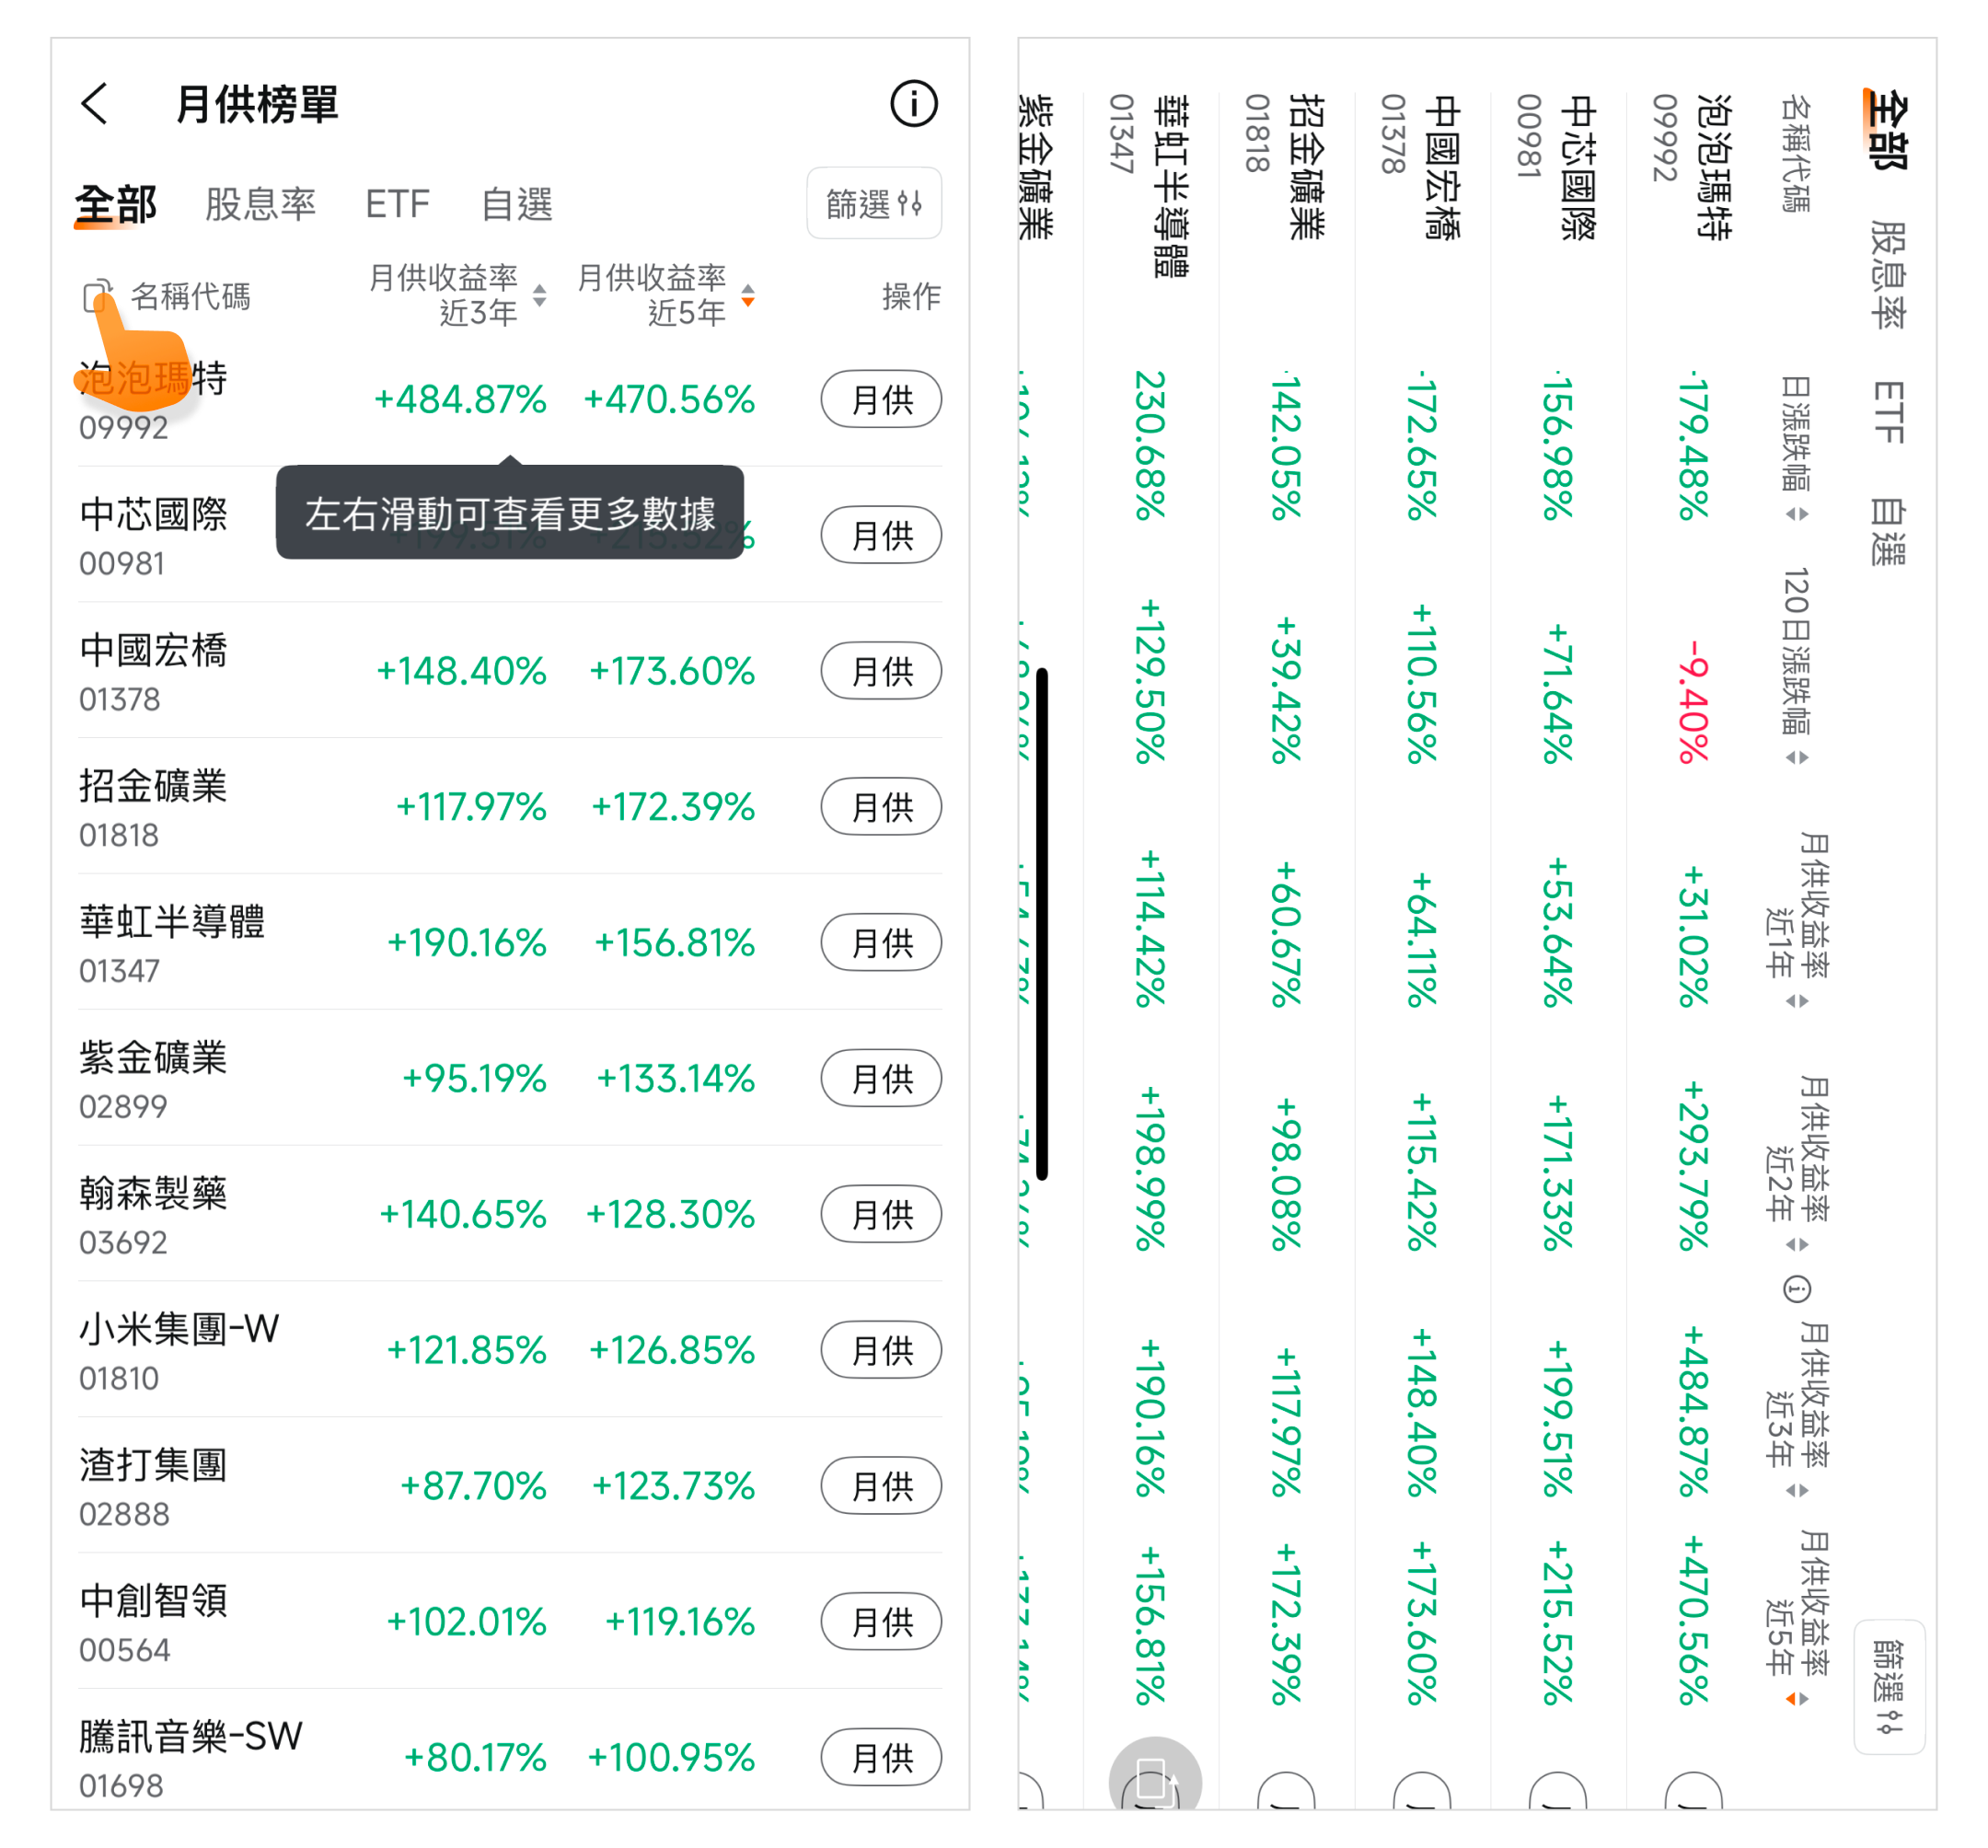Image resolution: width=1988 pixels, height=1848 pixels.
Task: Click sort arrows for 近3年 in landscape view
Action: coord(1796,1491)
